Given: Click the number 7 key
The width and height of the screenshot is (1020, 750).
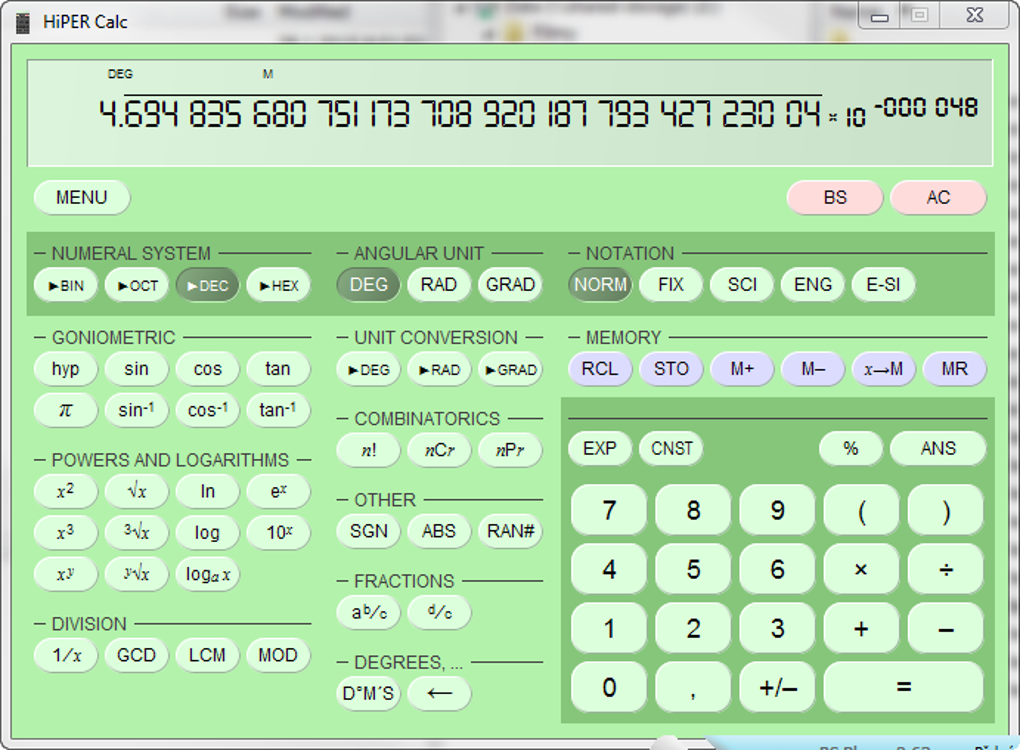Looking at the screenshot, I should [609, 511].
